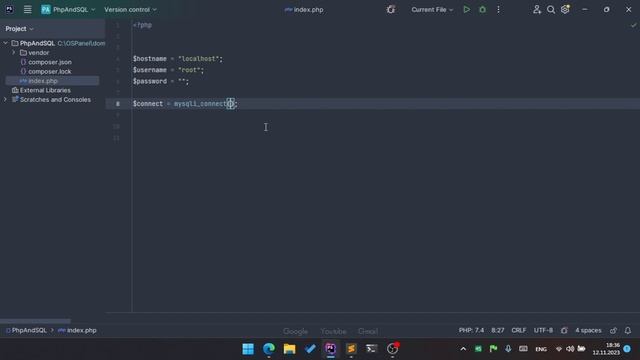The image size is (640, 360).
Task: Change UTF-8 file encoding
Action: tap(543, 330)
